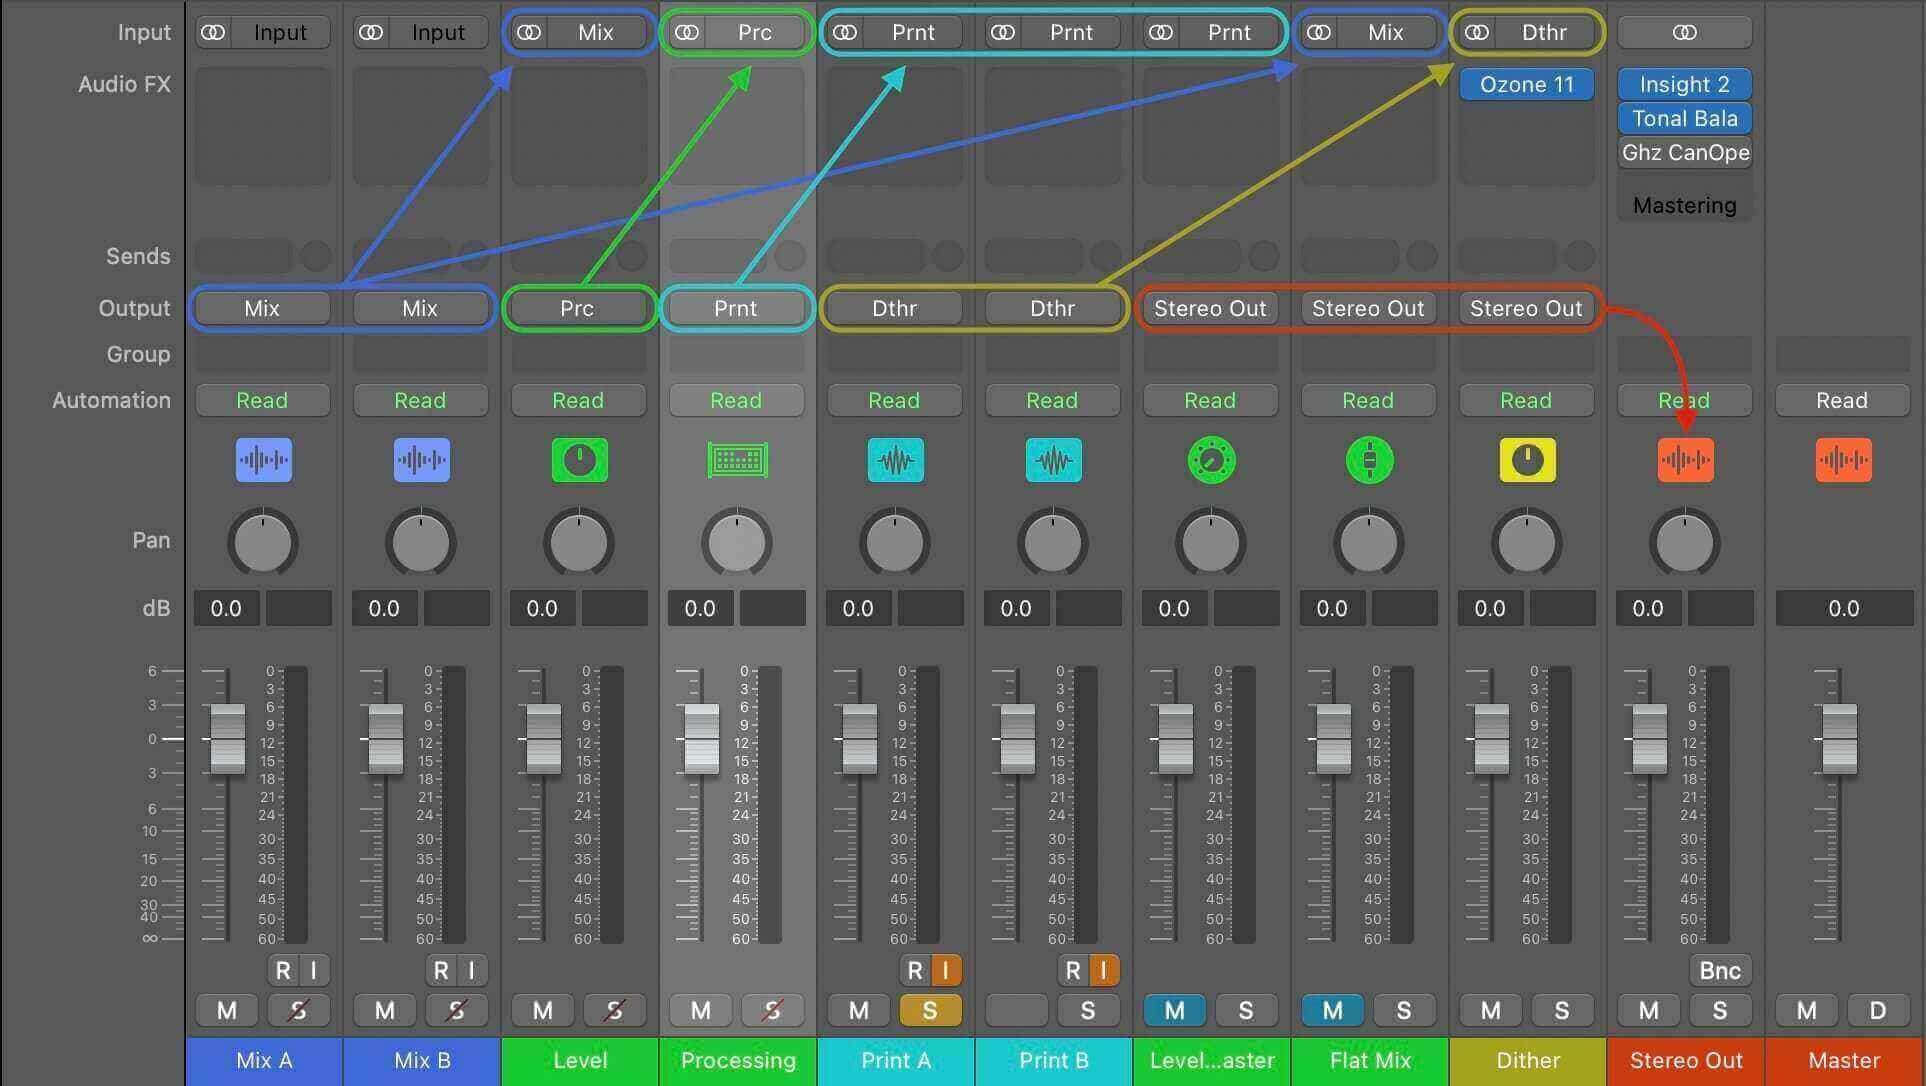Toggle input monitoring on Print B
This screenshot has height=1086, width=1926.
tap(1104, 970)
